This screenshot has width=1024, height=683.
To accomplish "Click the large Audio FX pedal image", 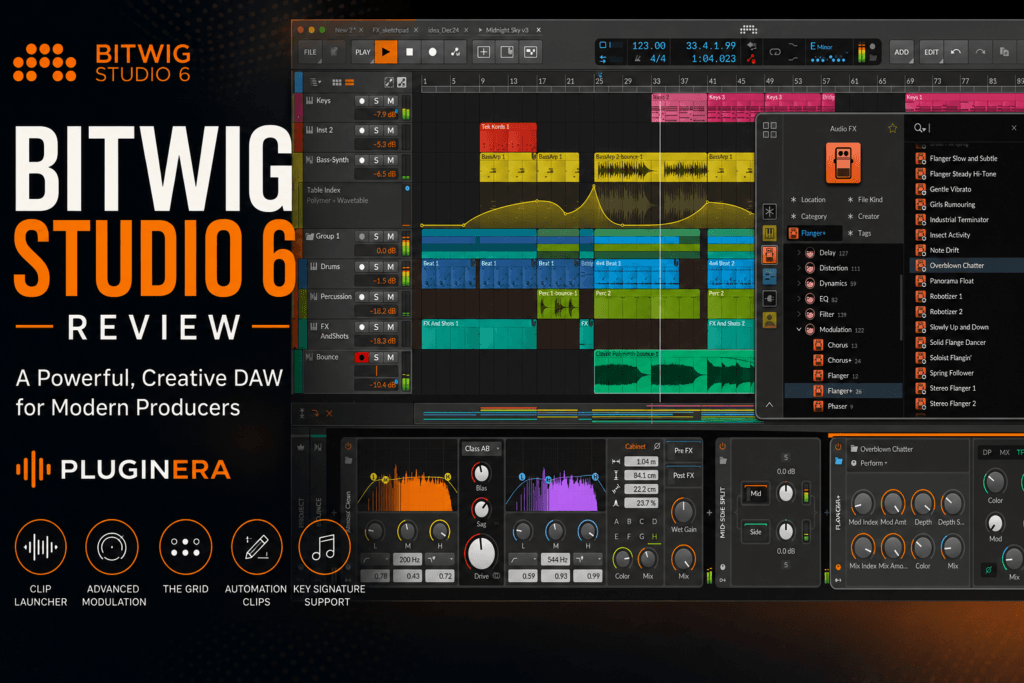I will point(843,163).
